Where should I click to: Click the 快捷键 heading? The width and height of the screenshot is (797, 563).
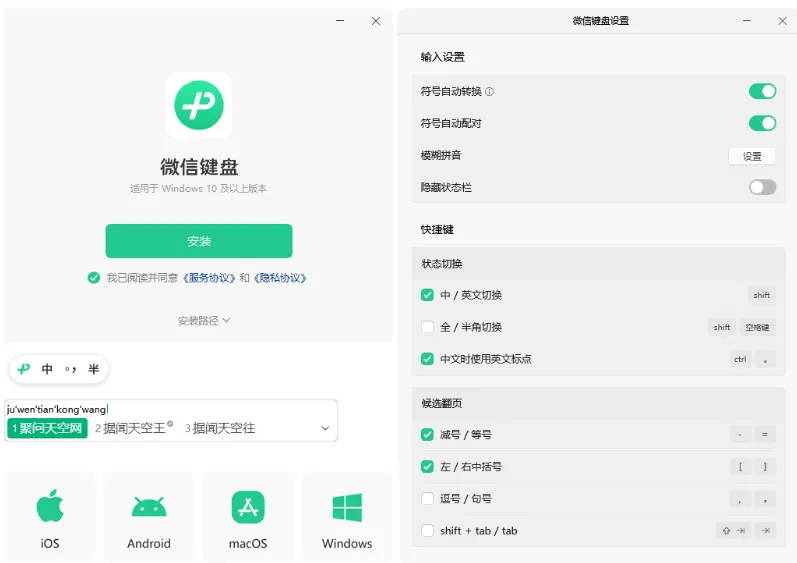[437, 230]
